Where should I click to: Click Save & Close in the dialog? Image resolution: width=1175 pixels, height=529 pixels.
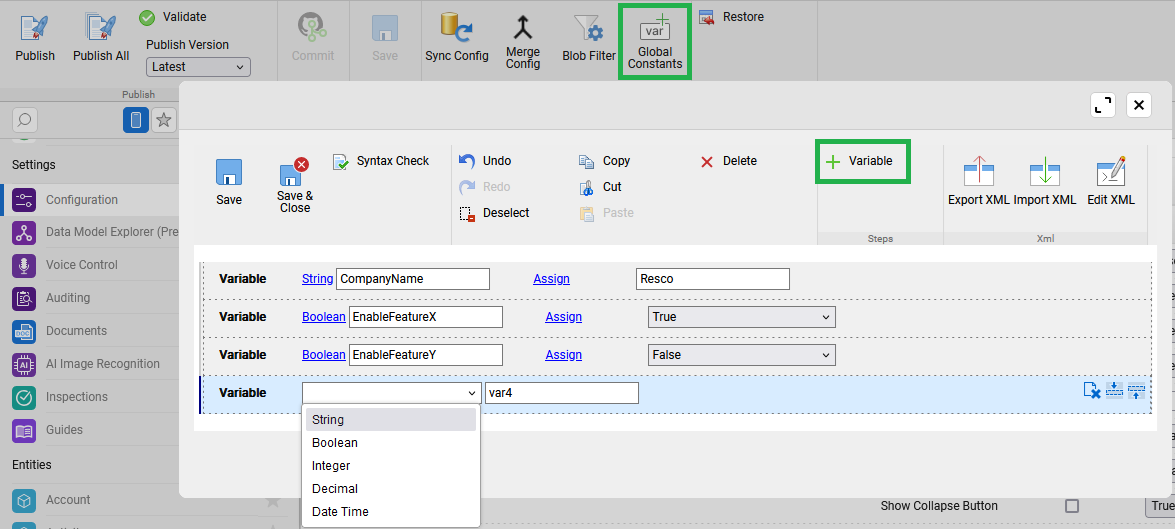click(294, 185)
